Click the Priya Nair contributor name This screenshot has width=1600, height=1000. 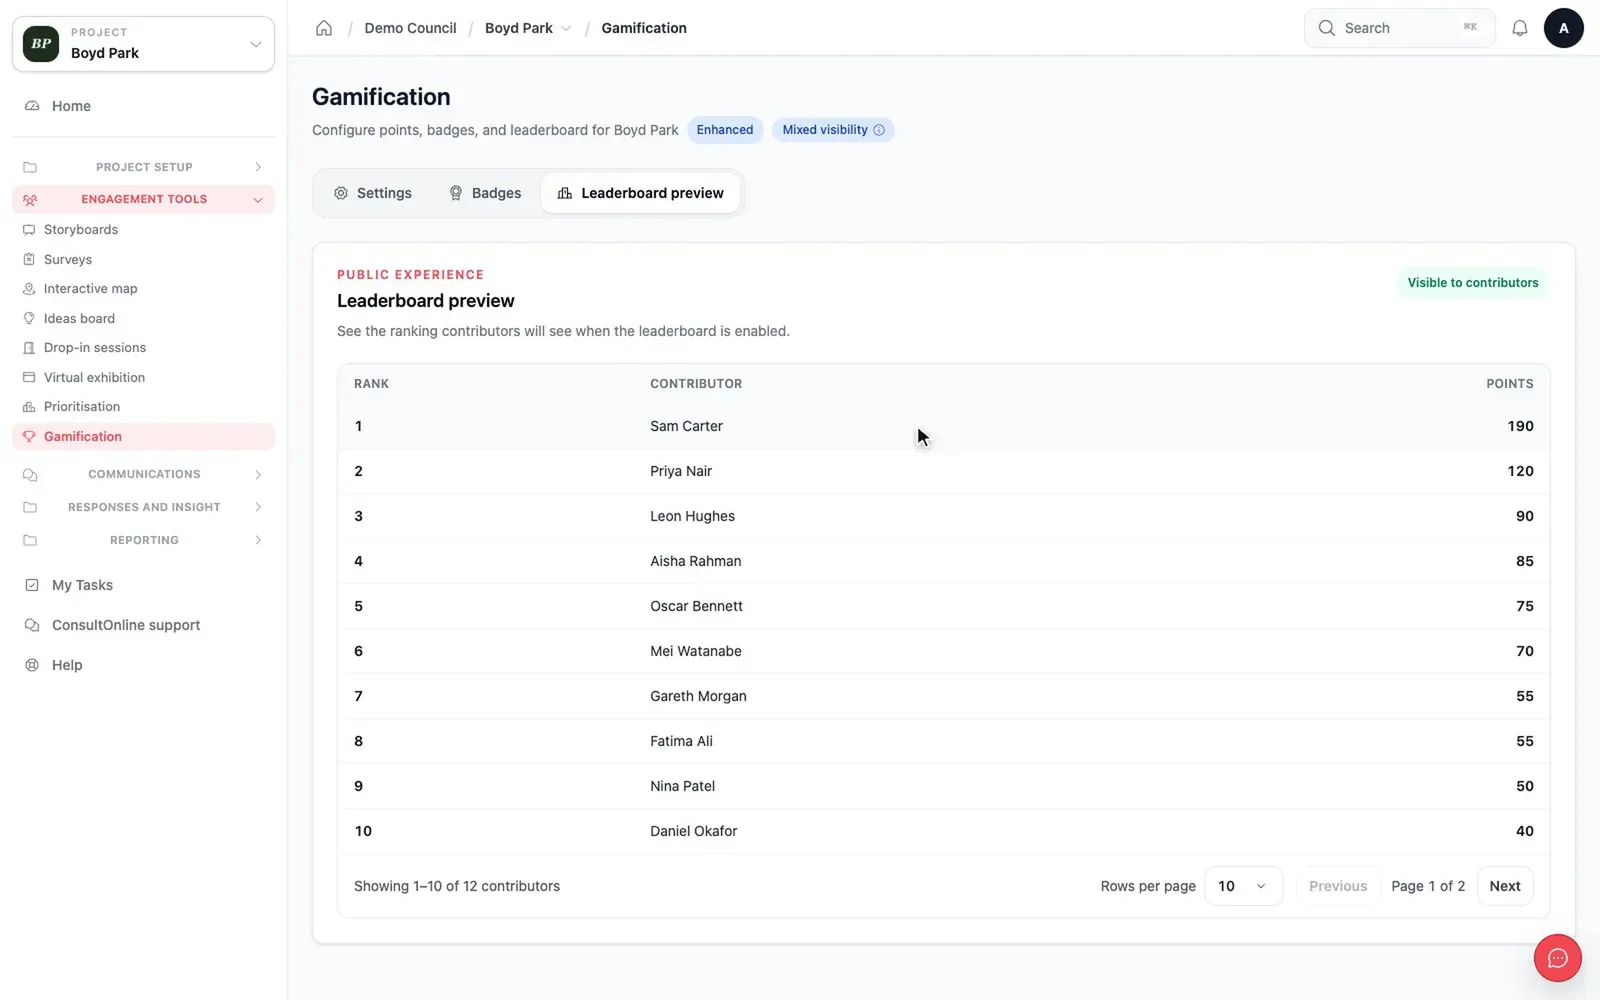pyautogui.click(x=681, y=471)
